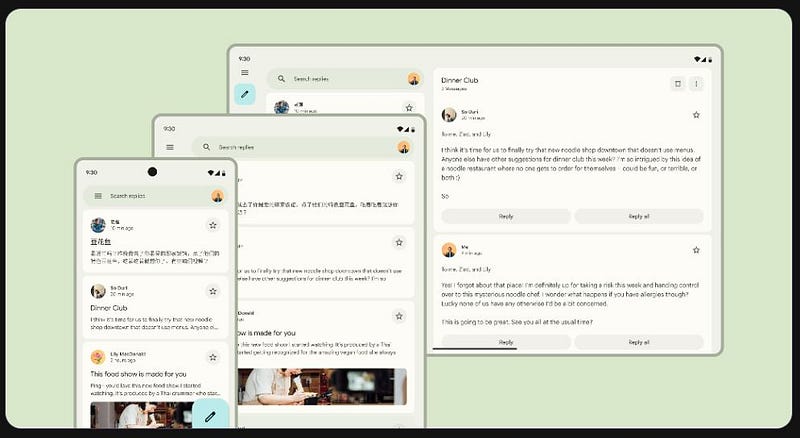The image size is (800, 438).
Task: Star the Lily MacDonald email on the phone
Action: point(213,357)
